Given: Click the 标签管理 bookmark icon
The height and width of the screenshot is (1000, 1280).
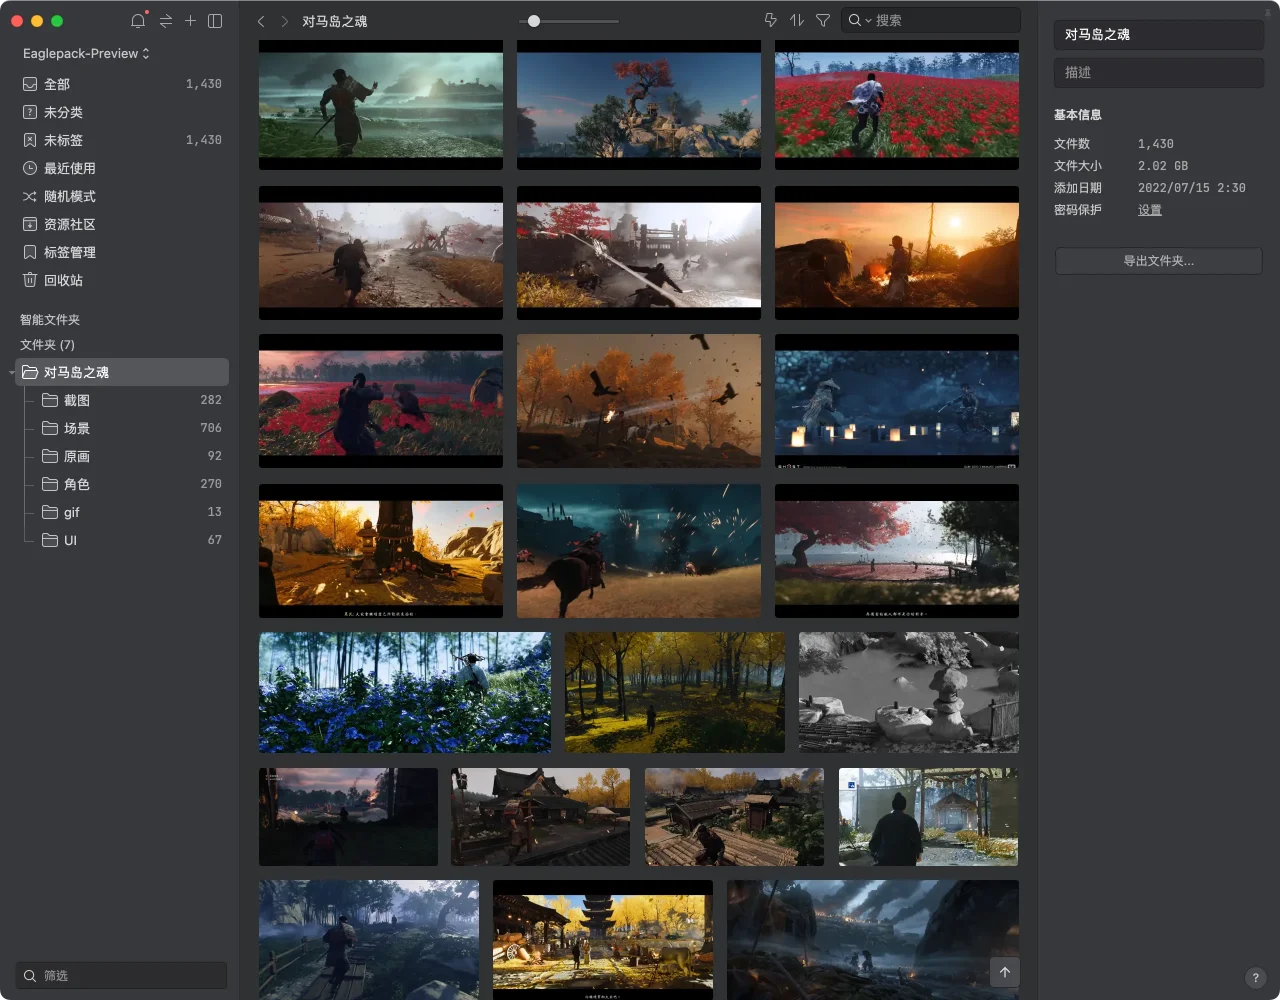Looking at the screenshot, I should pos(30,252).
